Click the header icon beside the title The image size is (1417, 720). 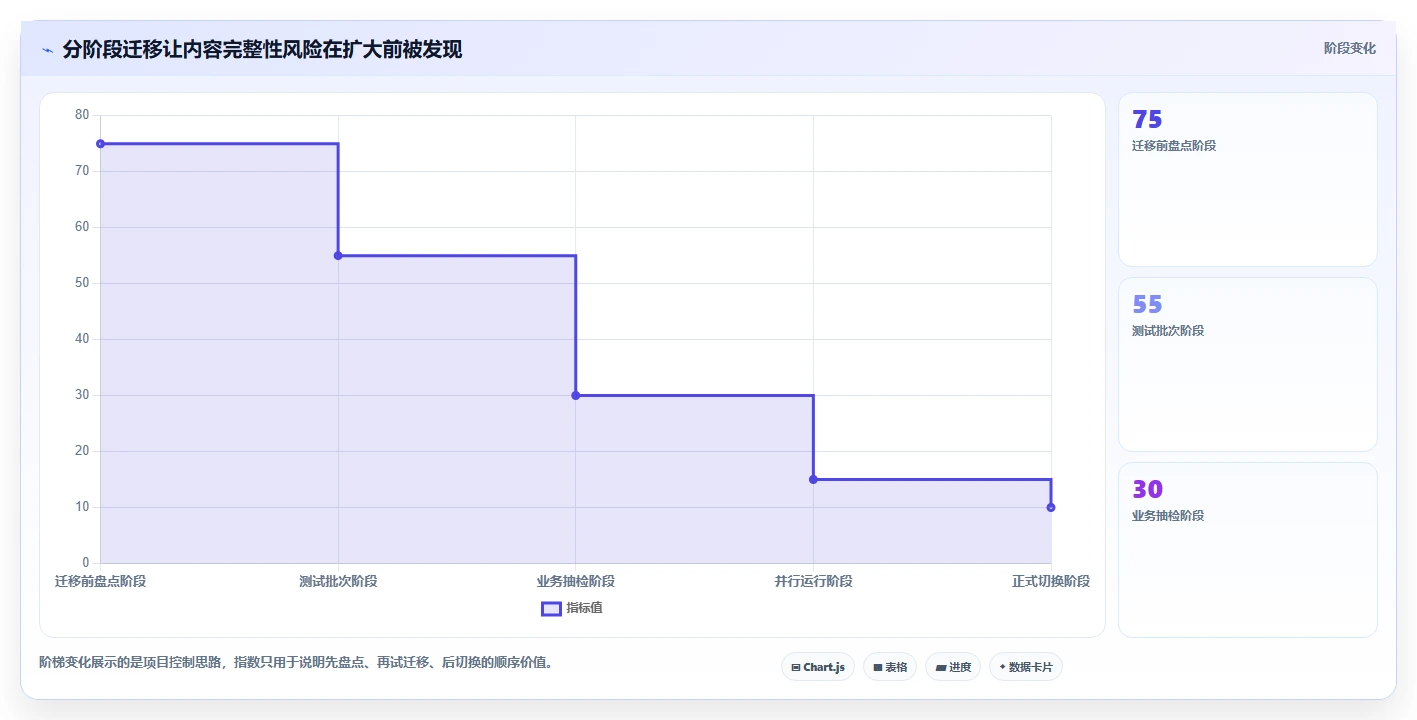pyautogui.click(x=47, y=50)
